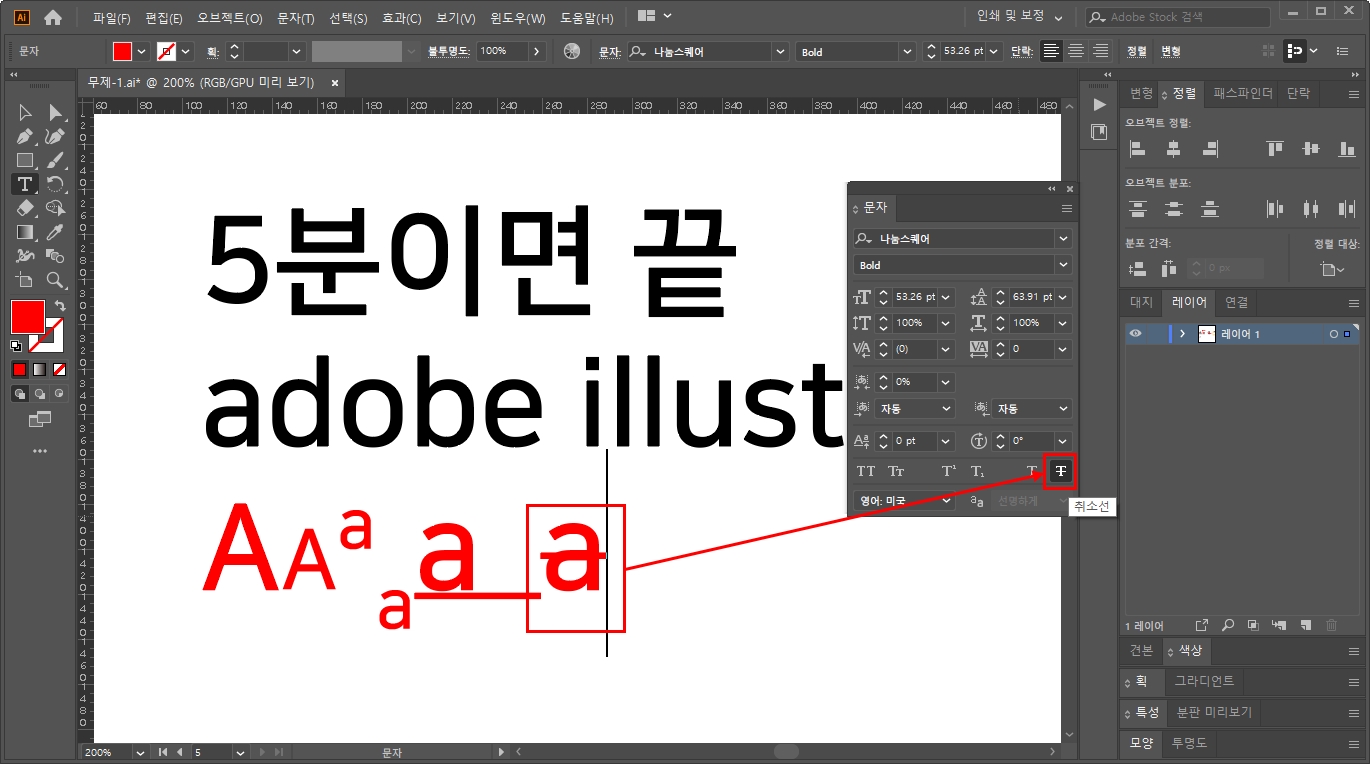Screen dimensions: 1370x764
Task: Click the fill swatch in control bar
Action: (x=122, y=51)
